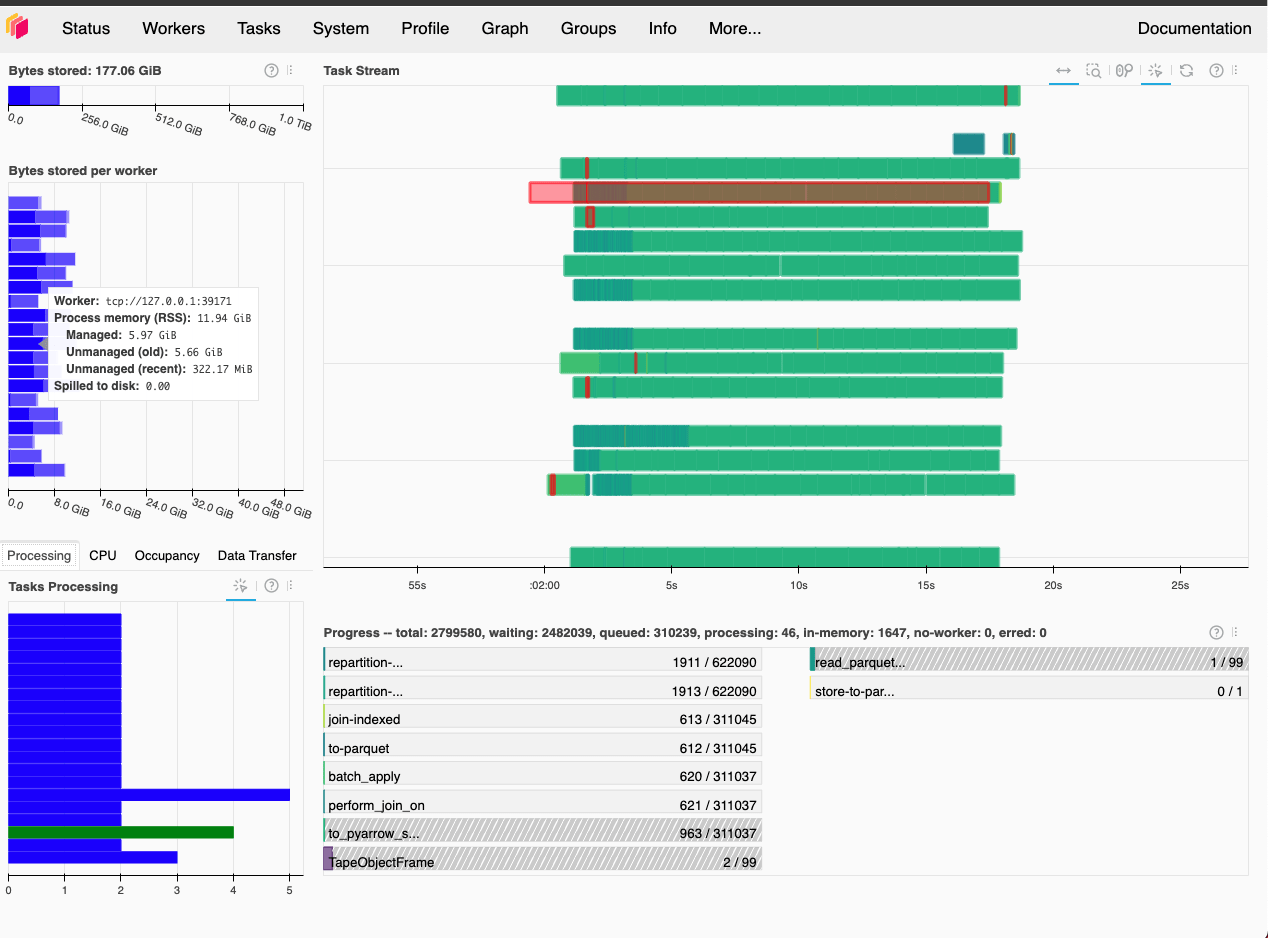Image resolution: width=1268 pixels, height=938 pixels.
Task: Open help for Tasks Processing plot
Action: pyautogui.click(x=271, y=586)
